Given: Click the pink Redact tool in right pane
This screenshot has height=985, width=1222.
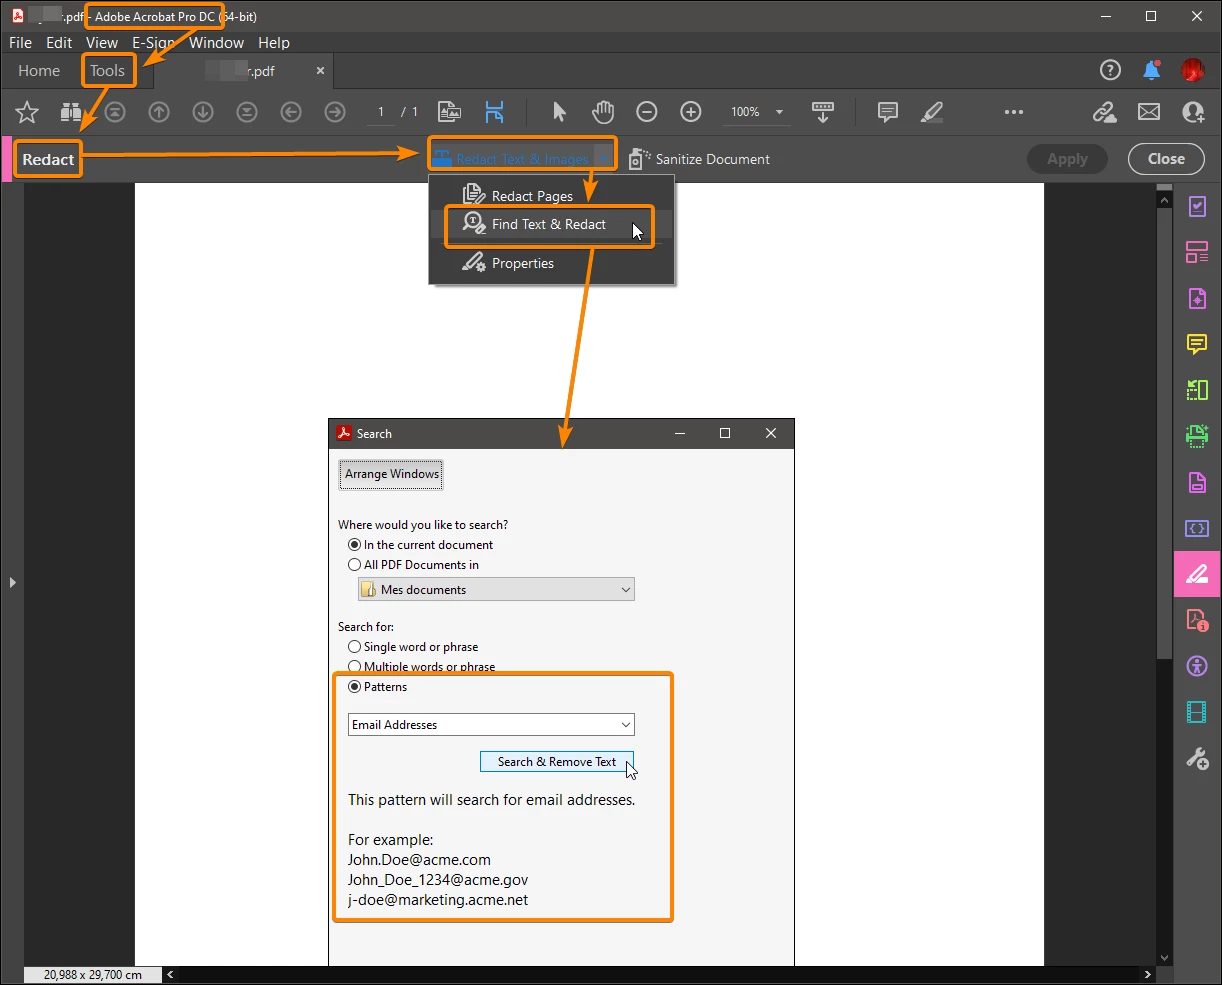Looking at the screenshot, I should tap(1197, 574).
